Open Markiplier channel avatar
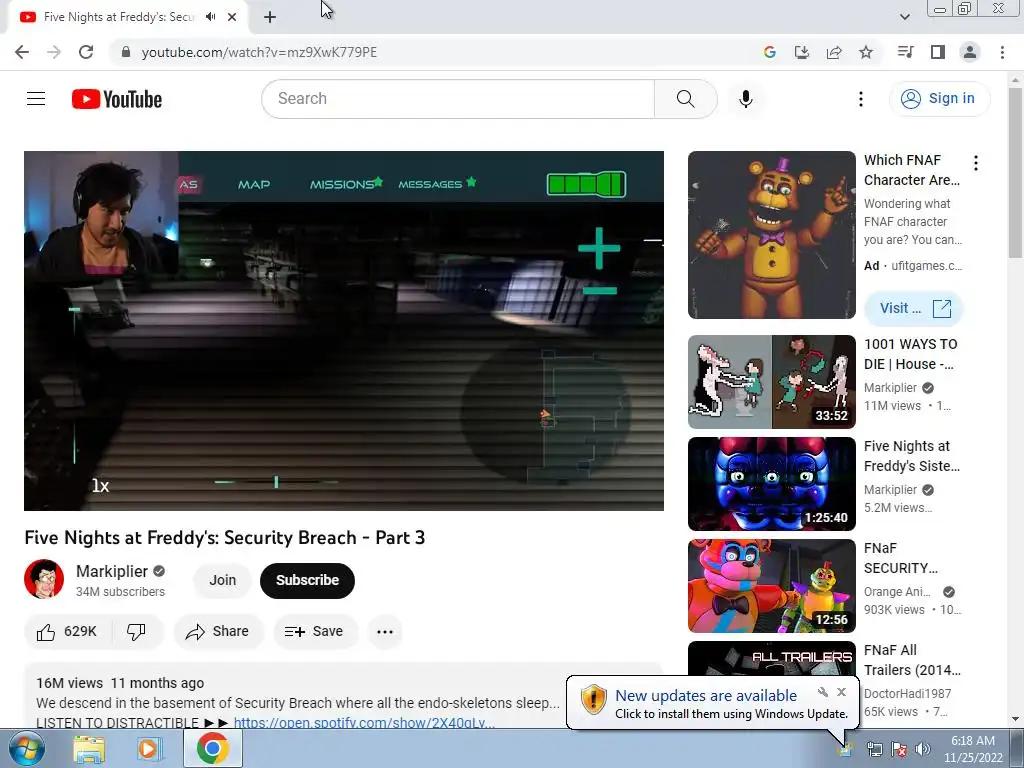 (x=44, y=579)
